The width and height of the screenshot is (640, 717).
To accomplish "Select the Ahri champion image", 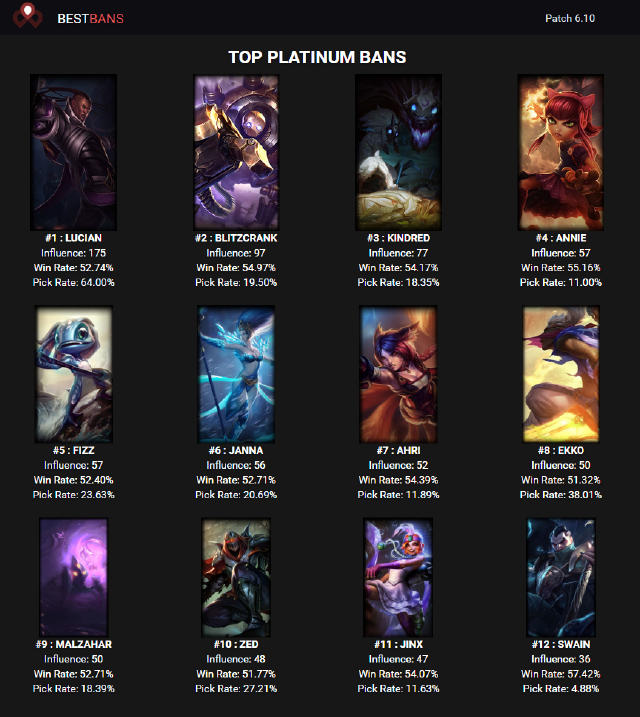I will 398,374.
